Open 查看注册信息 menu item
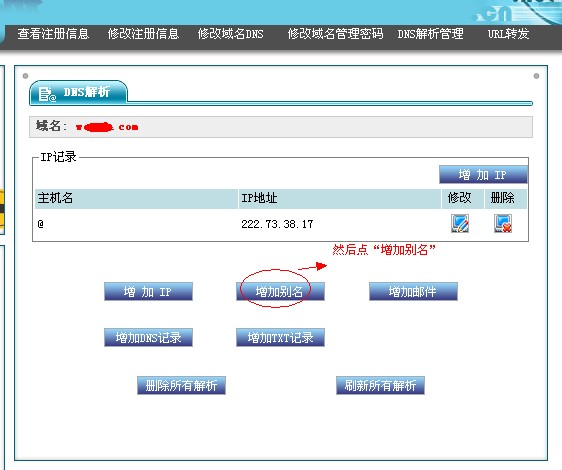Screen dimensions: 562x470 tap(53, 34)
